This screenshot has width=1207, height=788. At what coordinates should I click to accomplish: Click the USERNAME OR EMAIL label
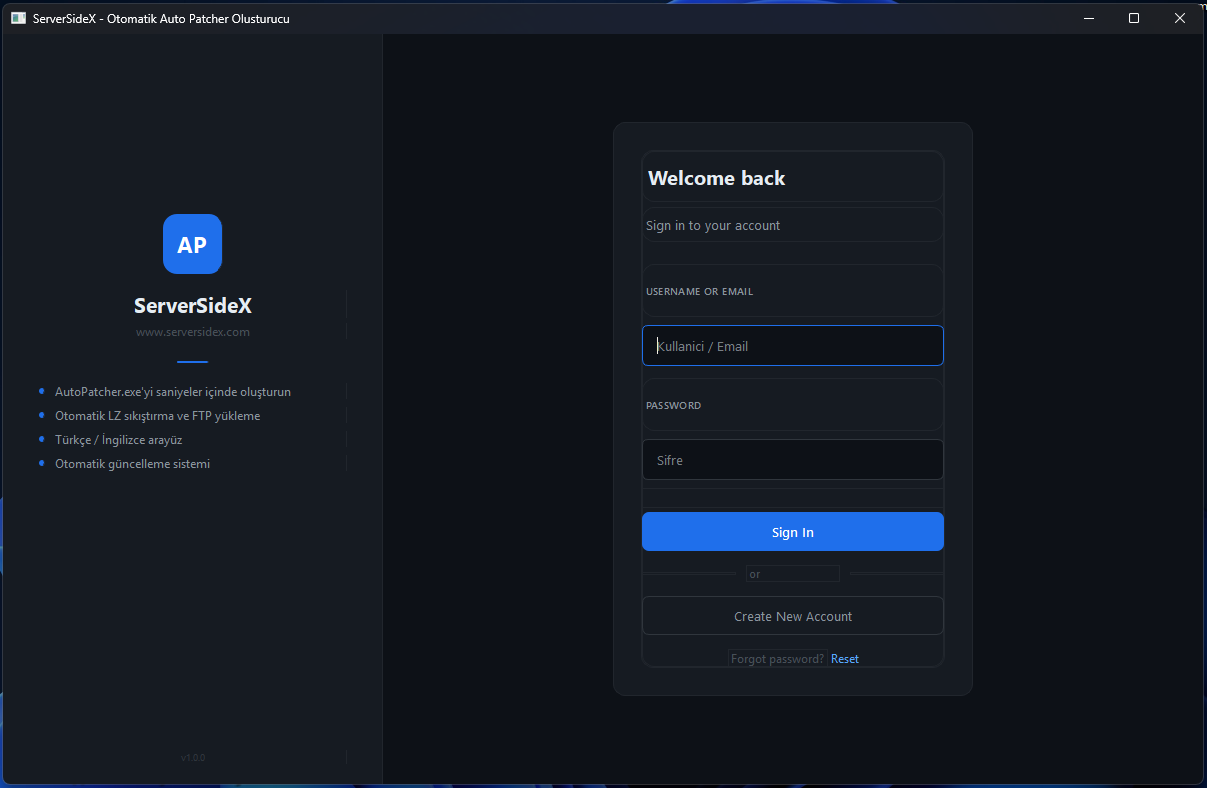coord(700,292)
